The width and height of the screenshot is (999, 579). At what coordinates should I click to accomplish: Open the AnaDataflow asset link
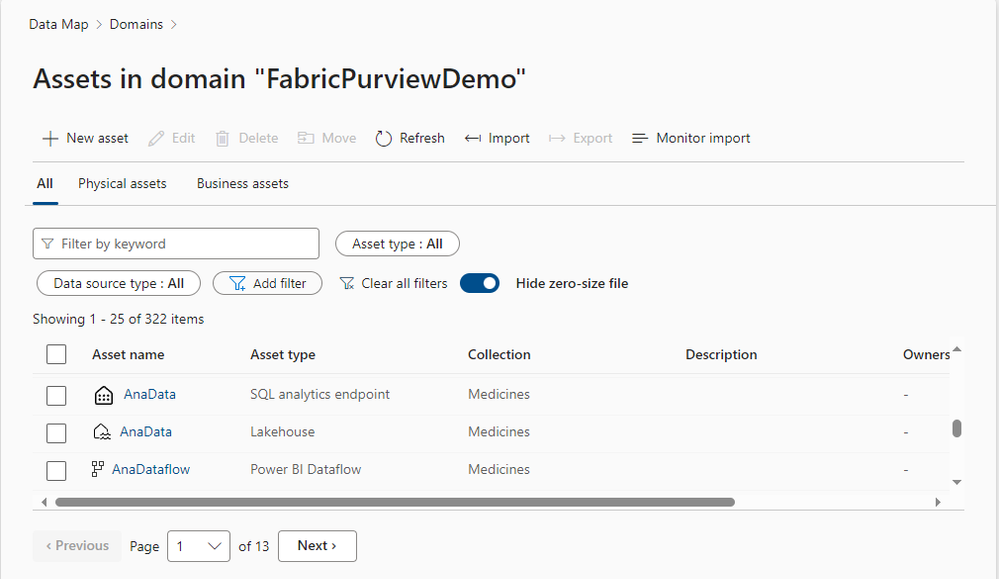[151, 469]
